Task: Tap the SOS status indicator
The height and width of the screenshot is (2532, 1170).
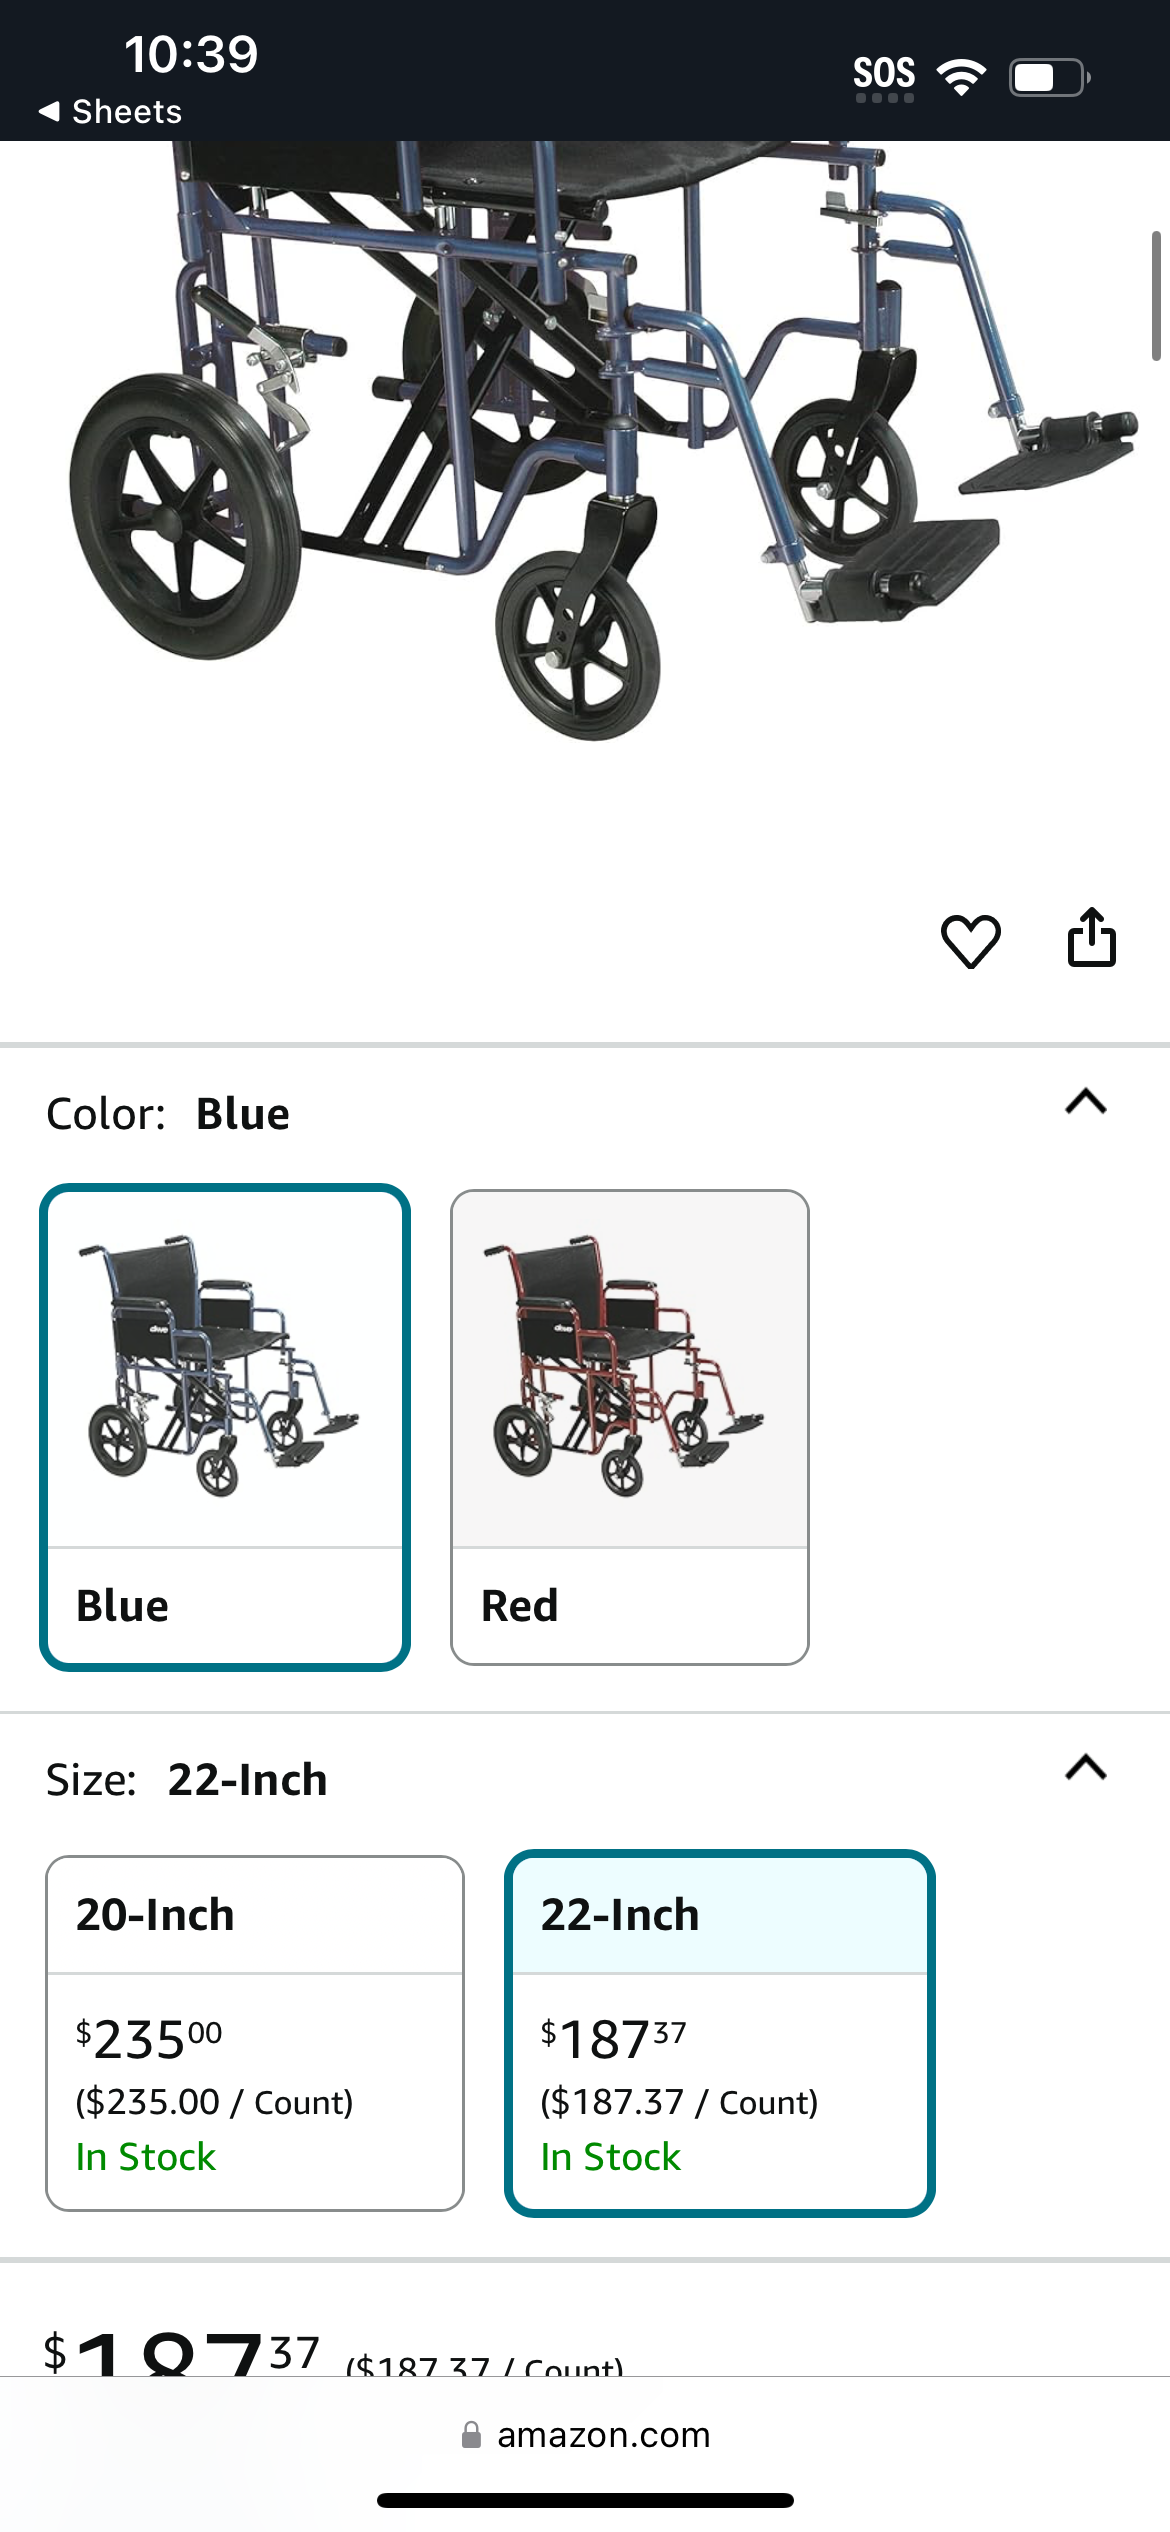Action: click(x=884, y=77)
